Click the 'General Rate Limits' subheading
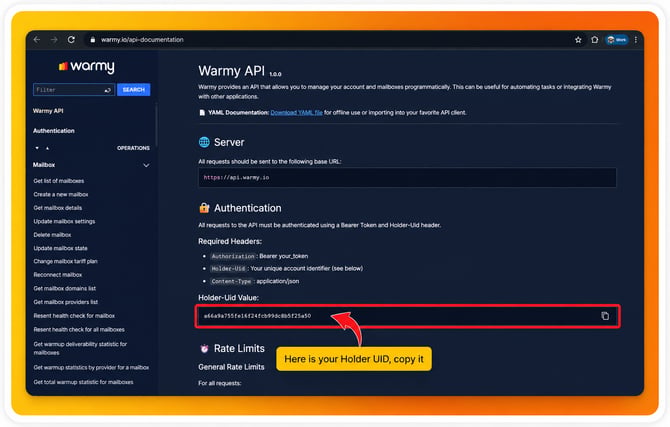The image size is (670, 427). coord(231,367)
